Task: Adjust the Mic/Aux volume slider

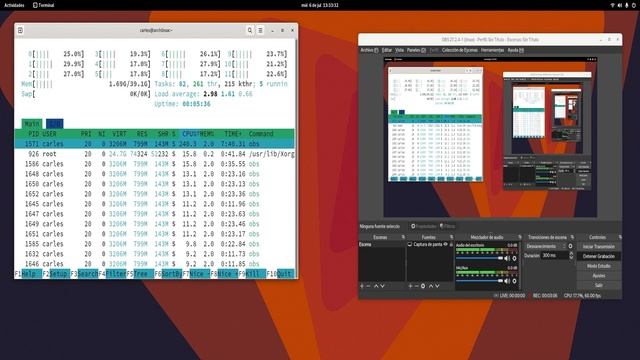Action: coord(480,281)
